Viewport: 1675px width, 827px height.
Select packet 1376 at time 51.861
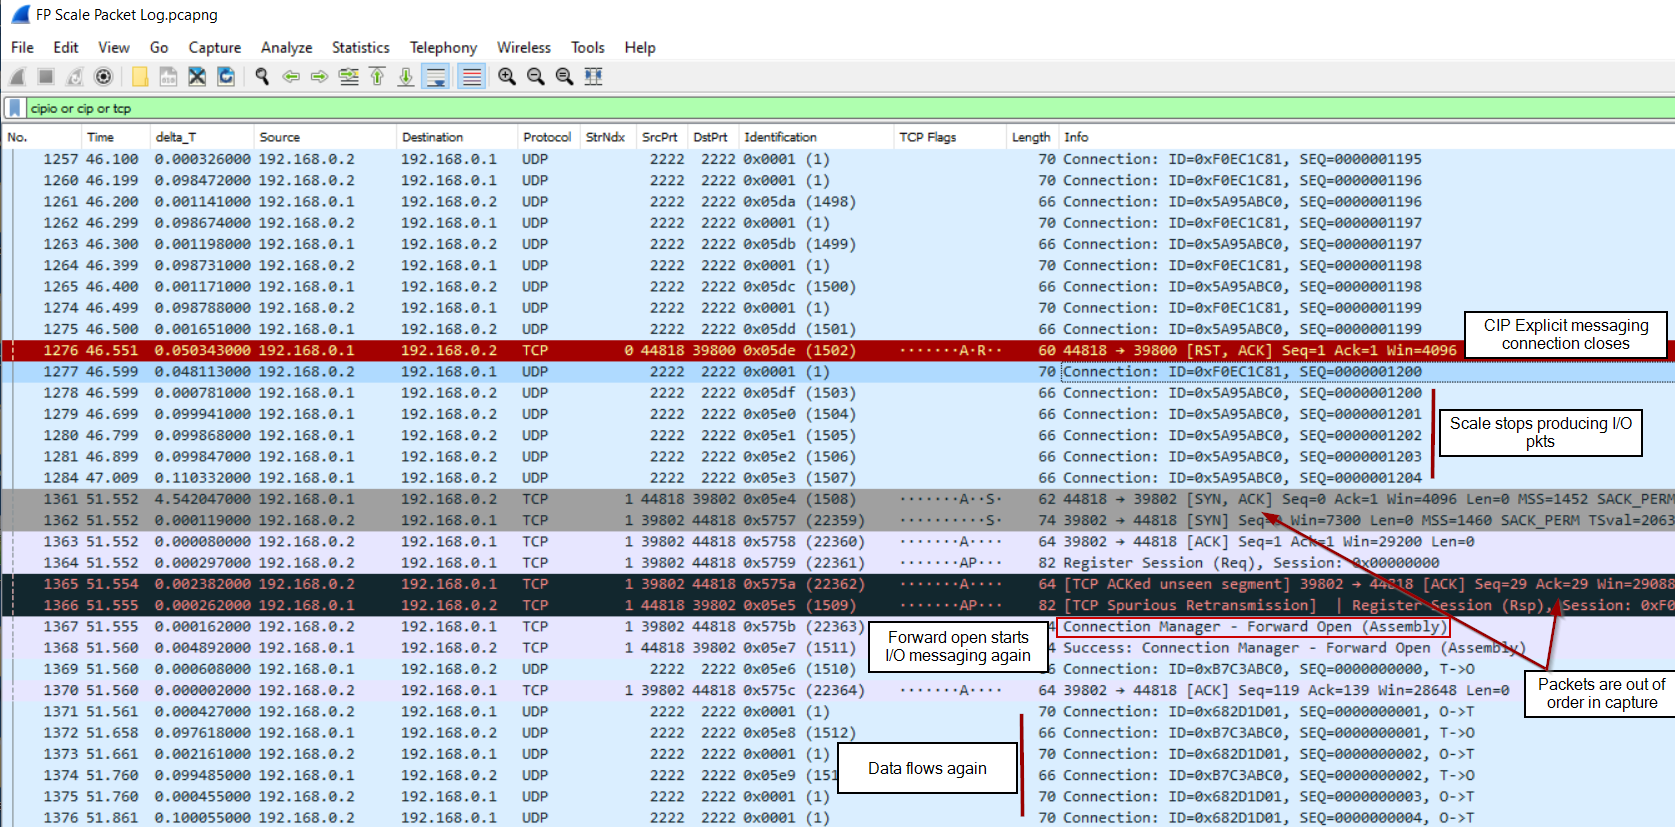838,818
